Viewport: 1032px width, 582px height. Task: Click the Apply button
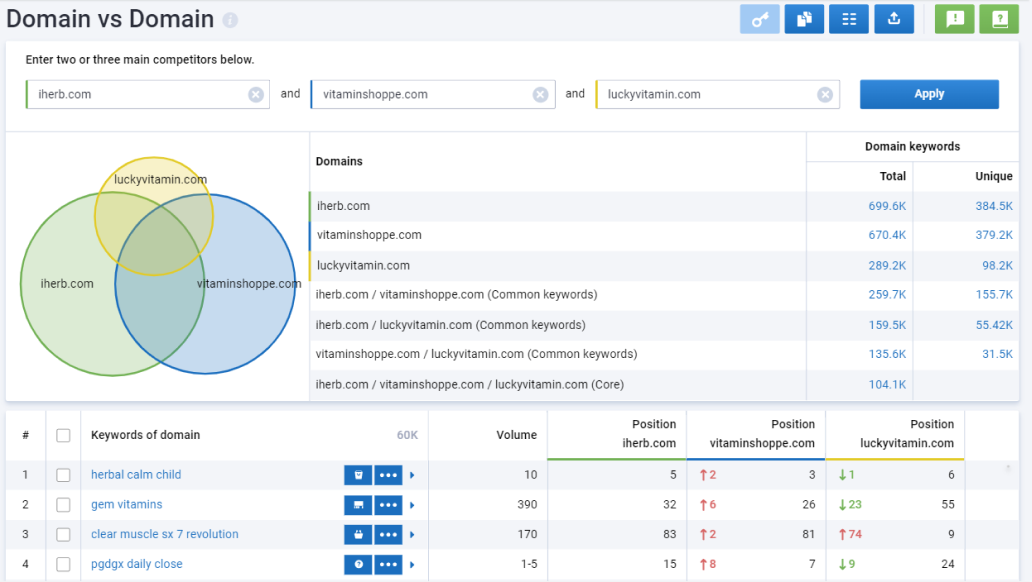pos(929,94)
